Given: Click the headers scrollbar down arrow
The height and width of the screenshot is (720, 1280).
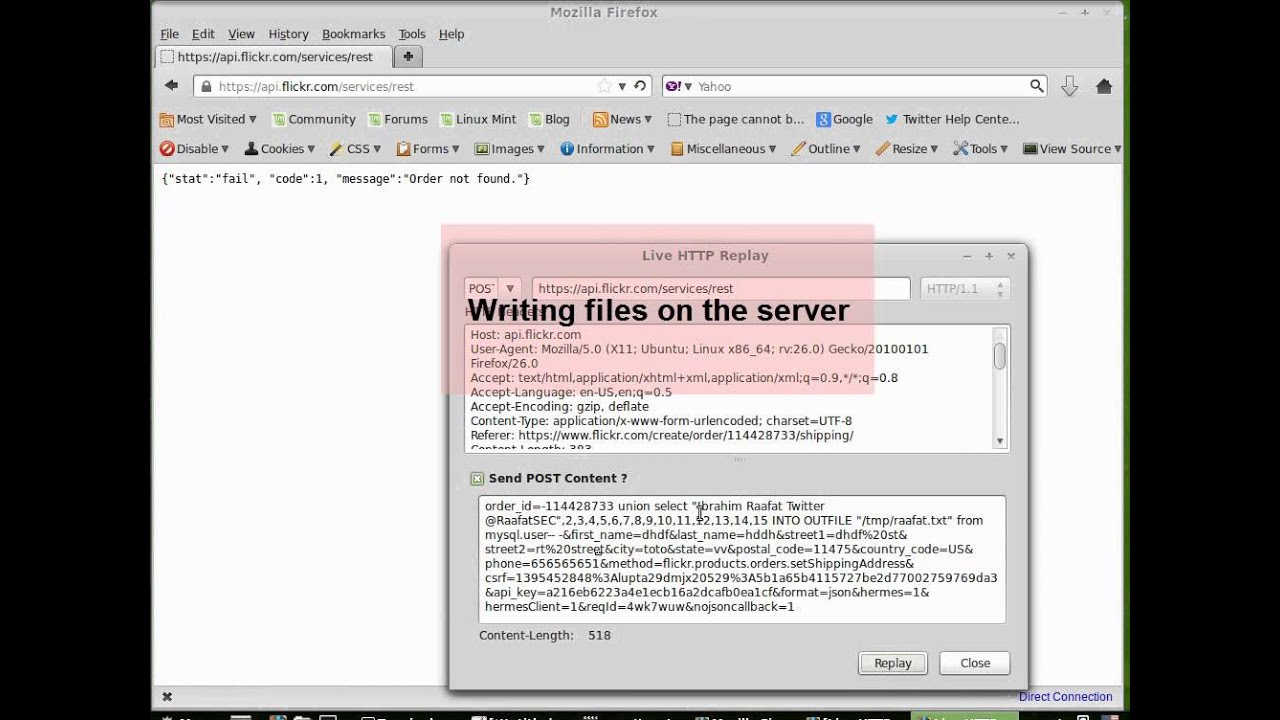Looking at the screenshot, I should tap(1000, 441).
